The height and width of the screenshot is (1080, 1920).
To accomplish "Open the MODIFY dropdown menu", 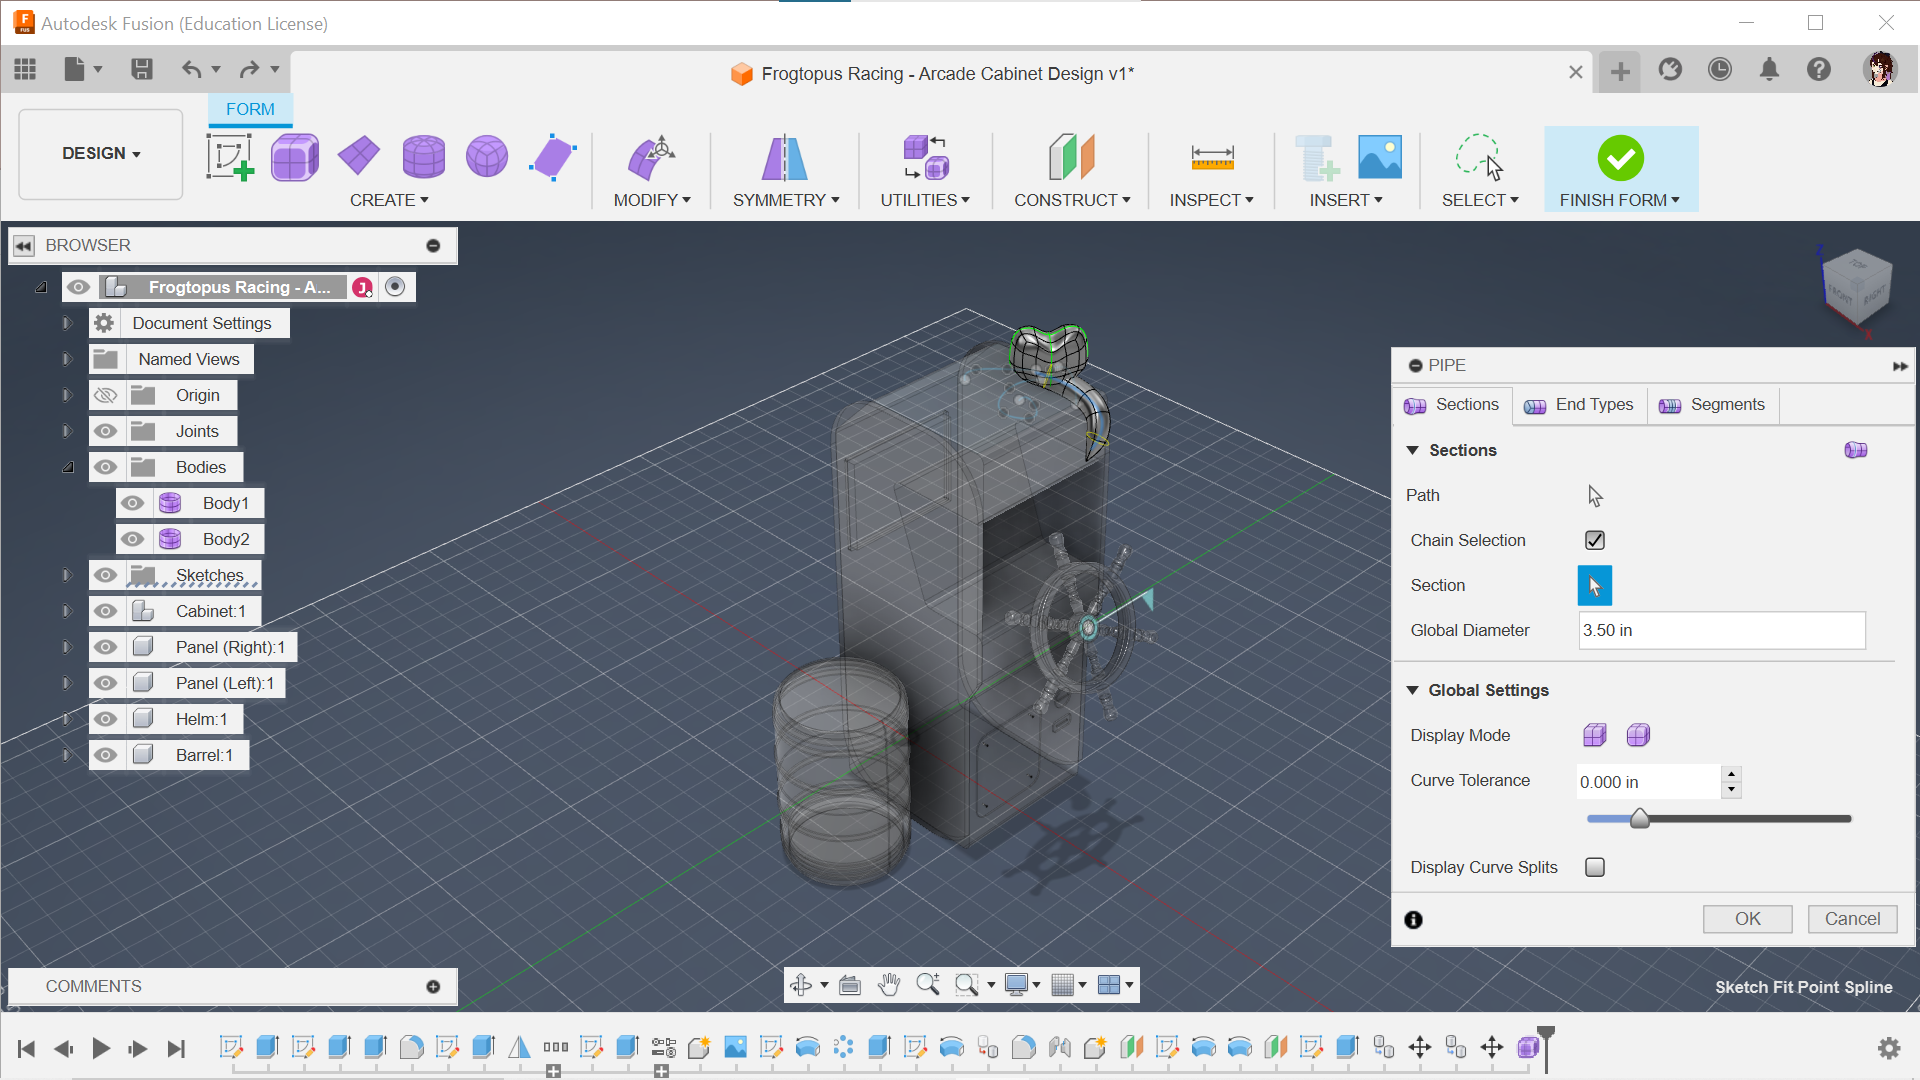I will (x=652, y=200).
